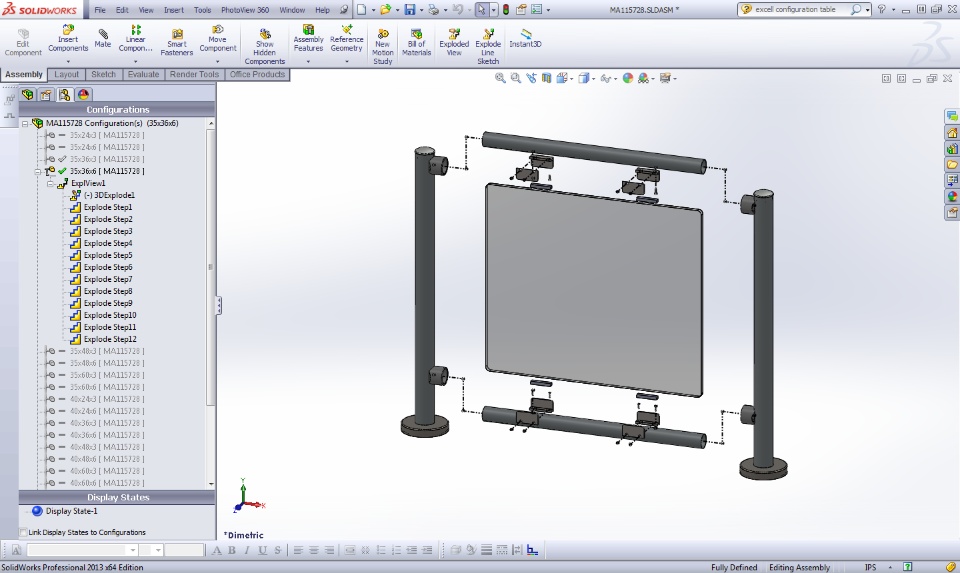Select the 35x48x3 configuration
Viewport: 960px width, 573px height.
pyautogui.click(x=107, y=351)
